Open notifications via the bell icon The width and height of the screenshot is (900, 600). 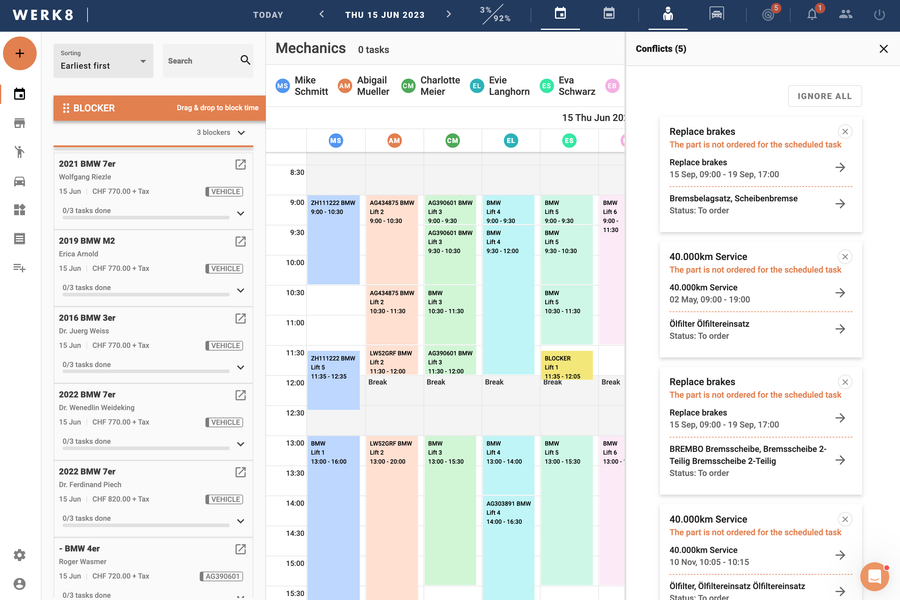coord(810,15)
